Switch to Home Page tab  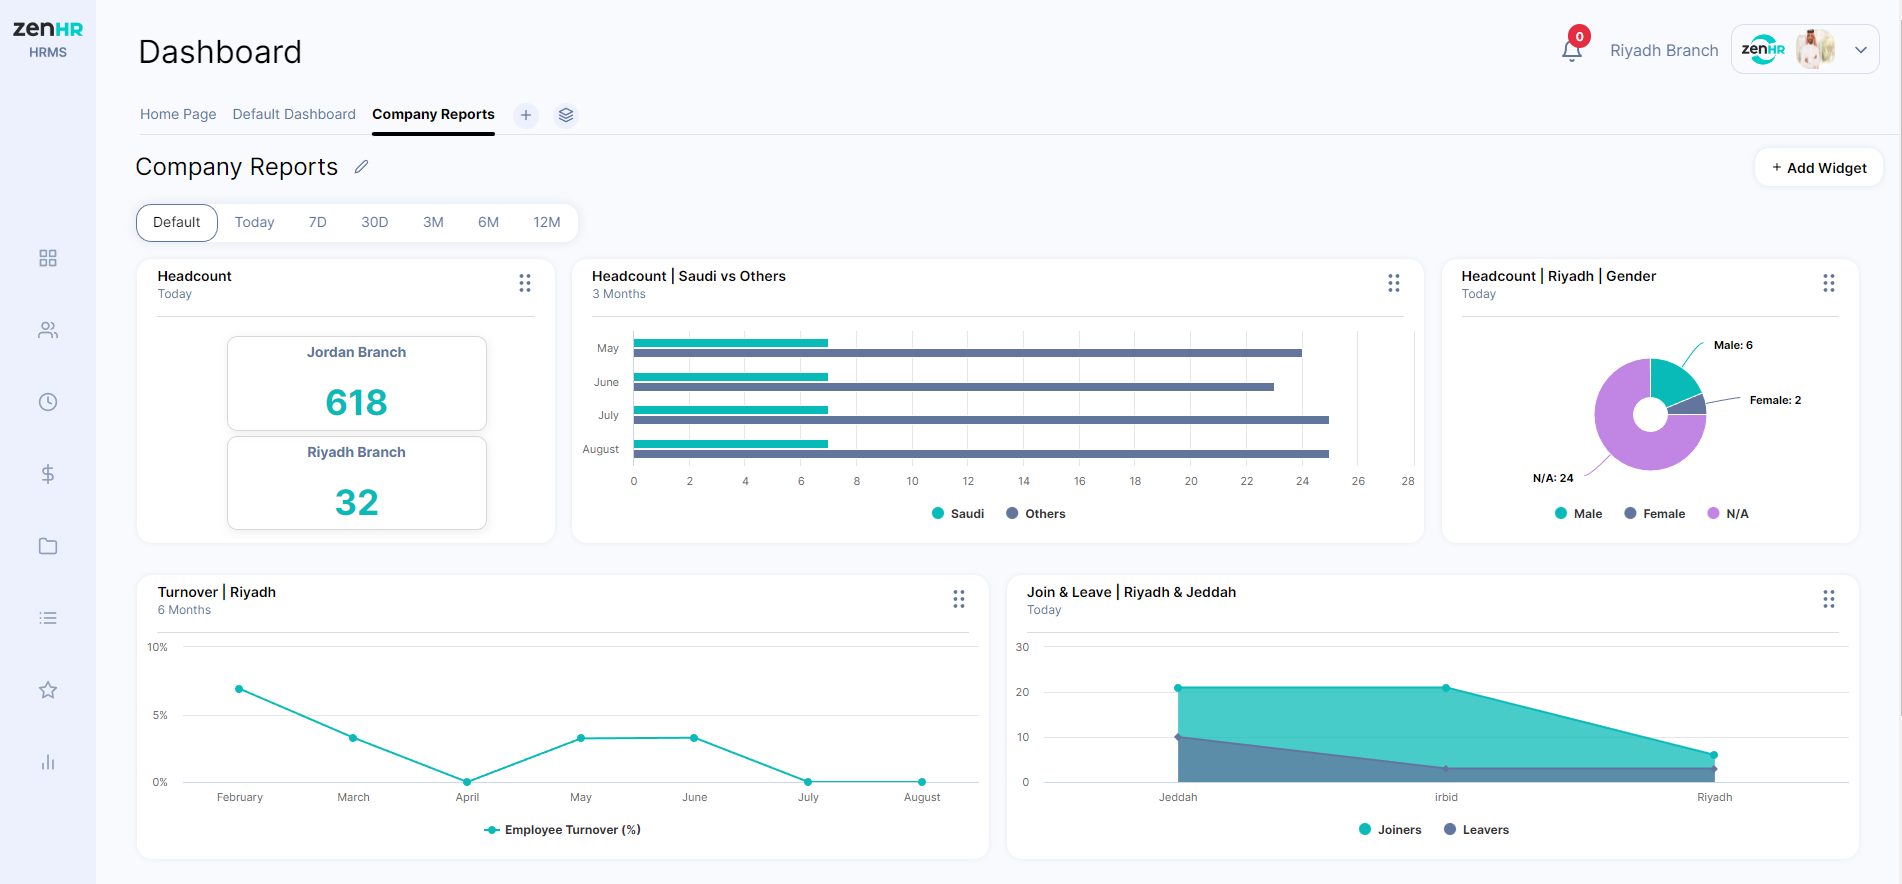click(x=178, y=114)
